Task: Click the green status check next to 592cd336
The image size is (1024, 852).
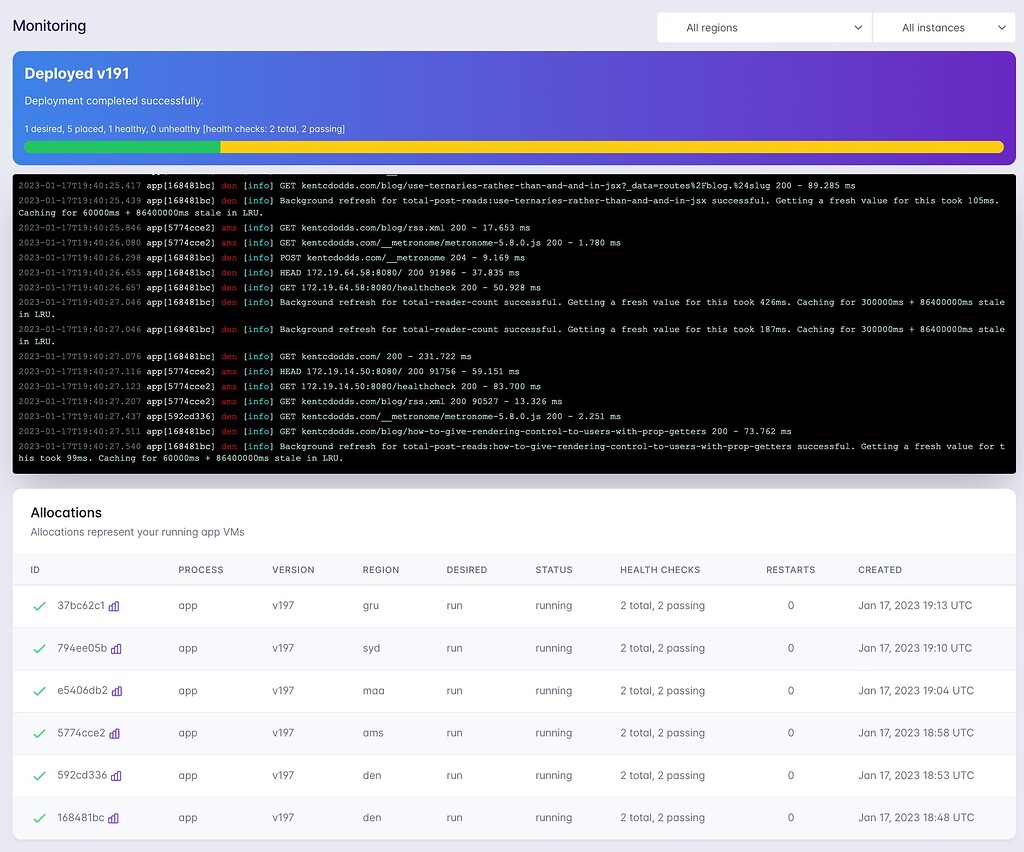Action: coord(38,775)
